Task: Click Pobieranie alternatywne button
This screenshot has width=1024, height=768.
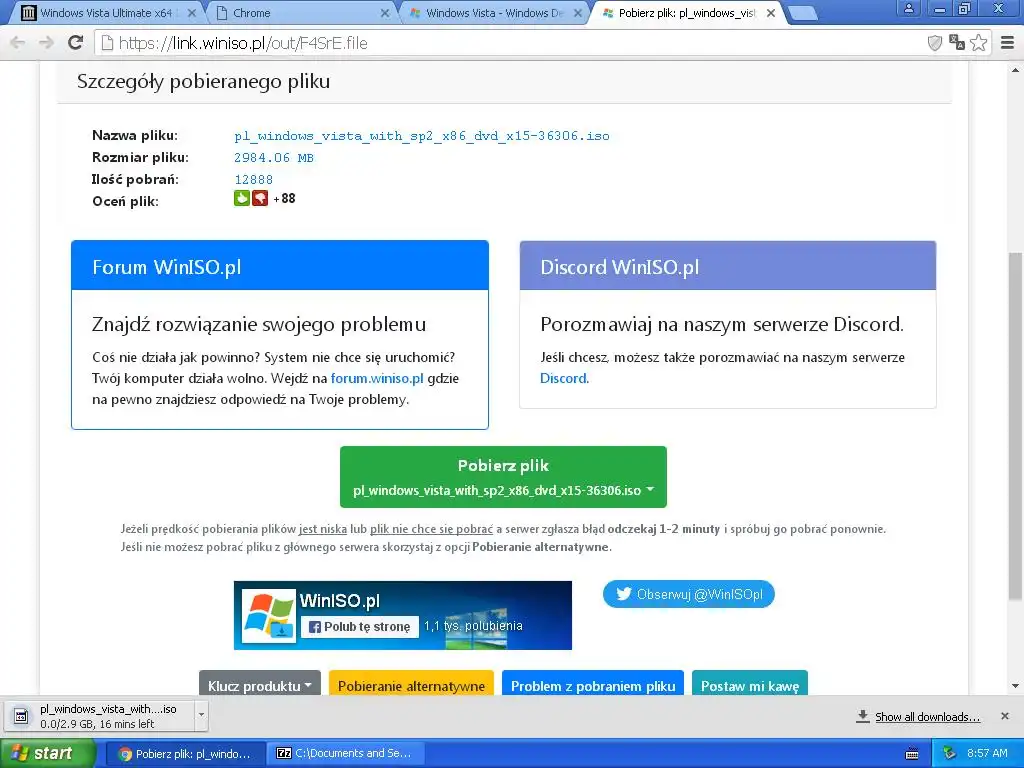Action: coord(411,684)
